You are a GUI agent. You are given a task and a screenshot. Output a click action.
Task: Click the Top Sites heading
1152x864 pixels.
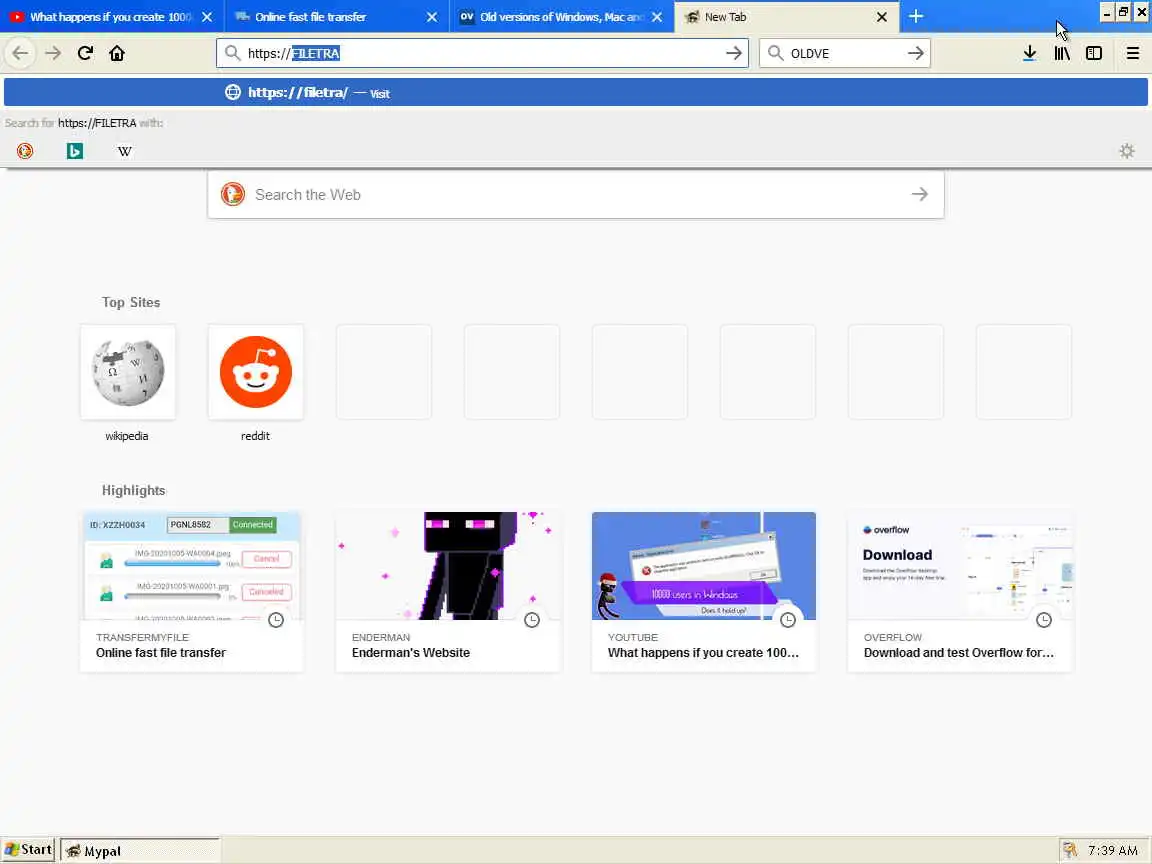tap(131, 302)
